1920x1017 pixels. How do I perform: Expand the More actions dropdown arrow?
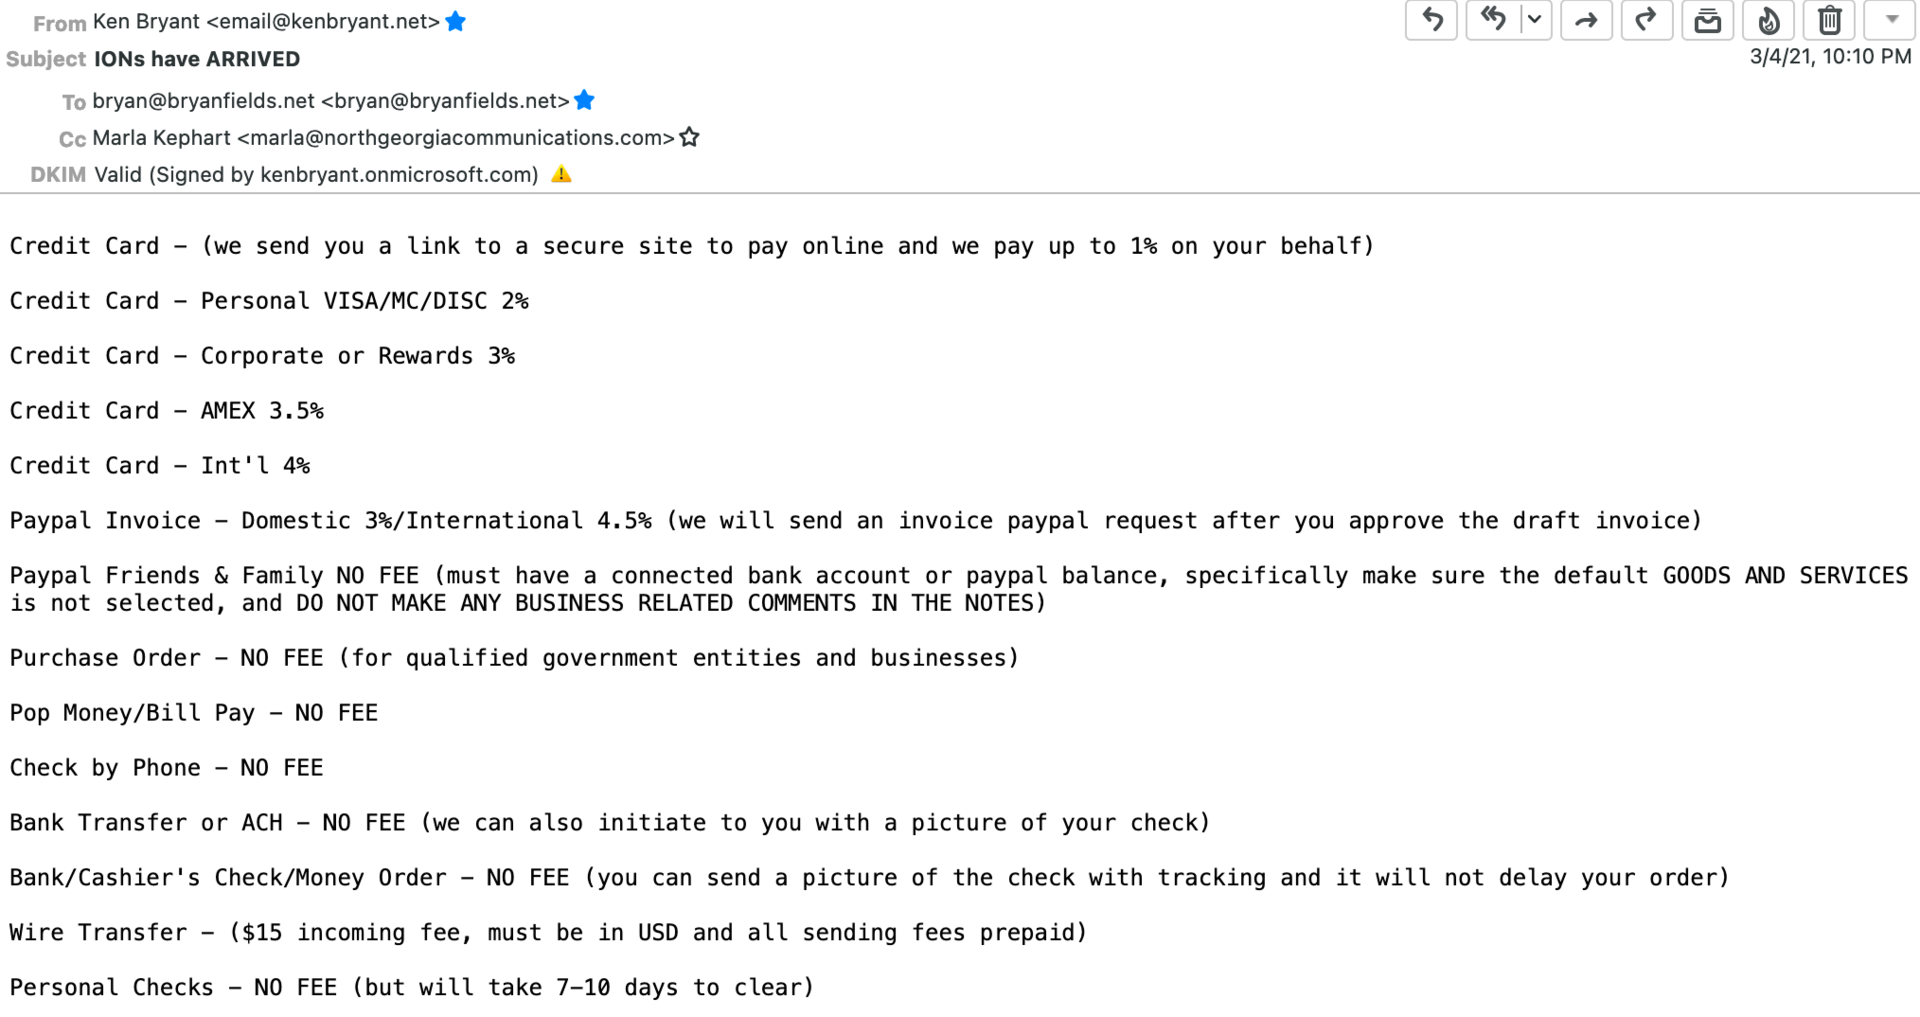1891,20
